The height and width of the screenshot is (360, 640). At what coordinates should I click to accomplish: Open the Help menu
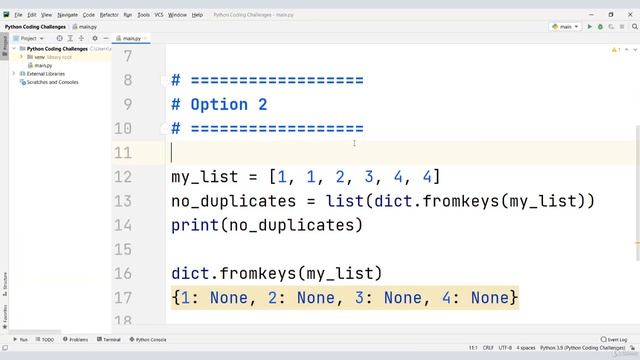[197, 15]
